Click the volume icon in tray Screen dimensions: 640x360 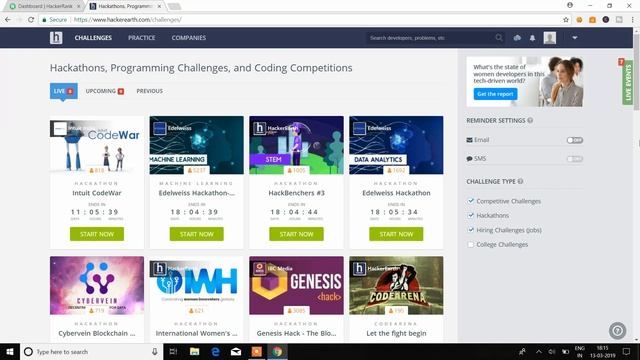(x=552, y=351)
